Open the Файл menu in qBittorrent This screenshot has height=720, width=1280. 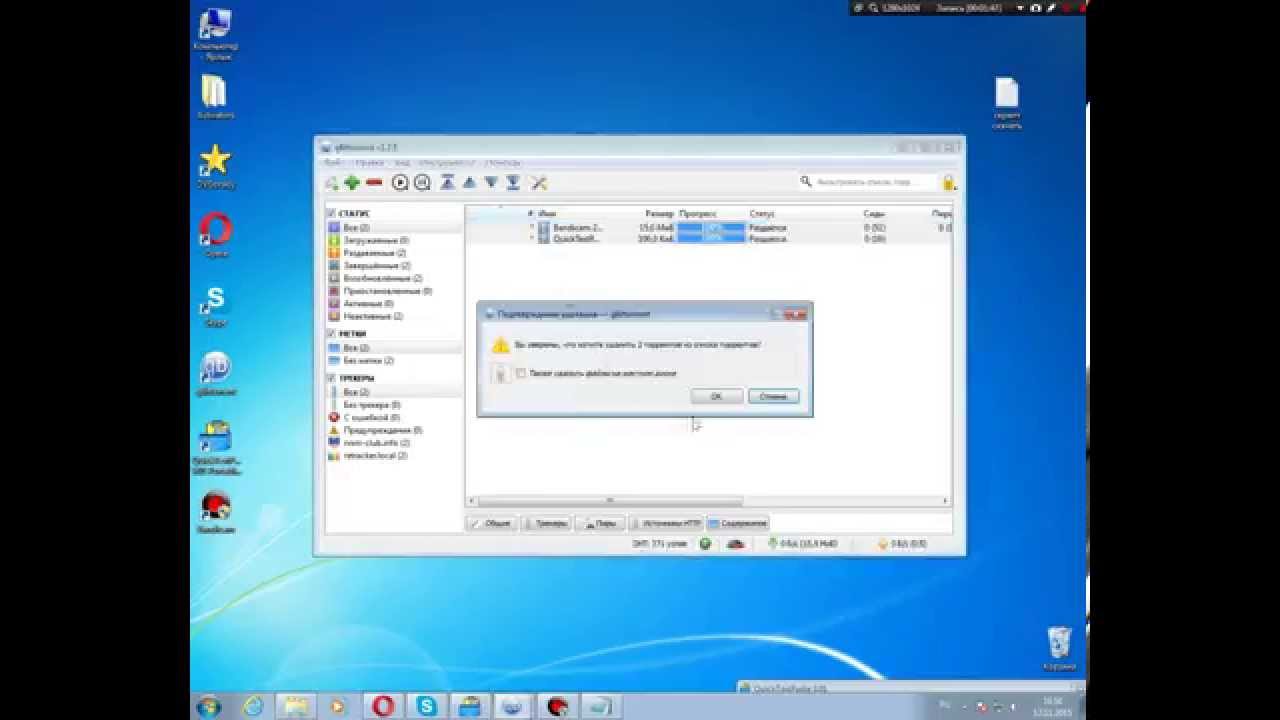point(332,162)
